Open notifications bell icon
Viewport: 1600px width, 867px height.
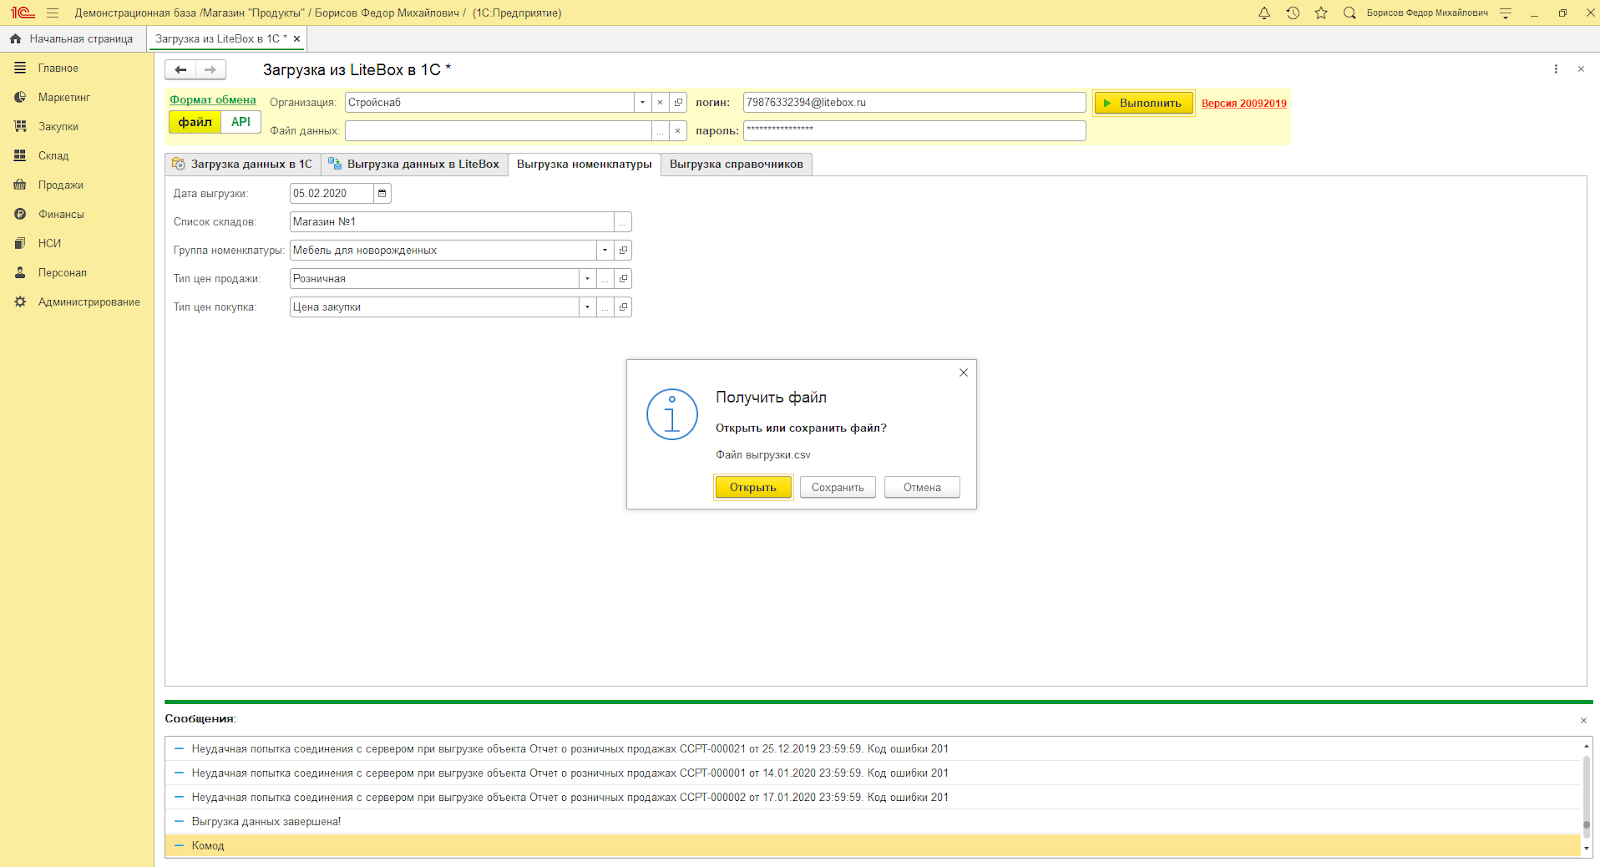[1264, 13]
